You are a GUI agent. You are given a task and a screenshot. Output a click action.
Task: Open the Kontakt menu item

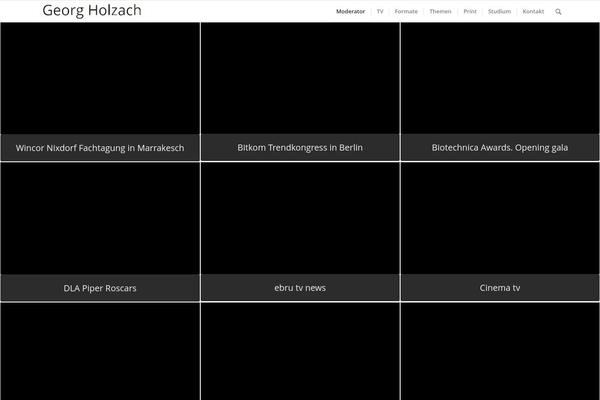click(533, 11)
